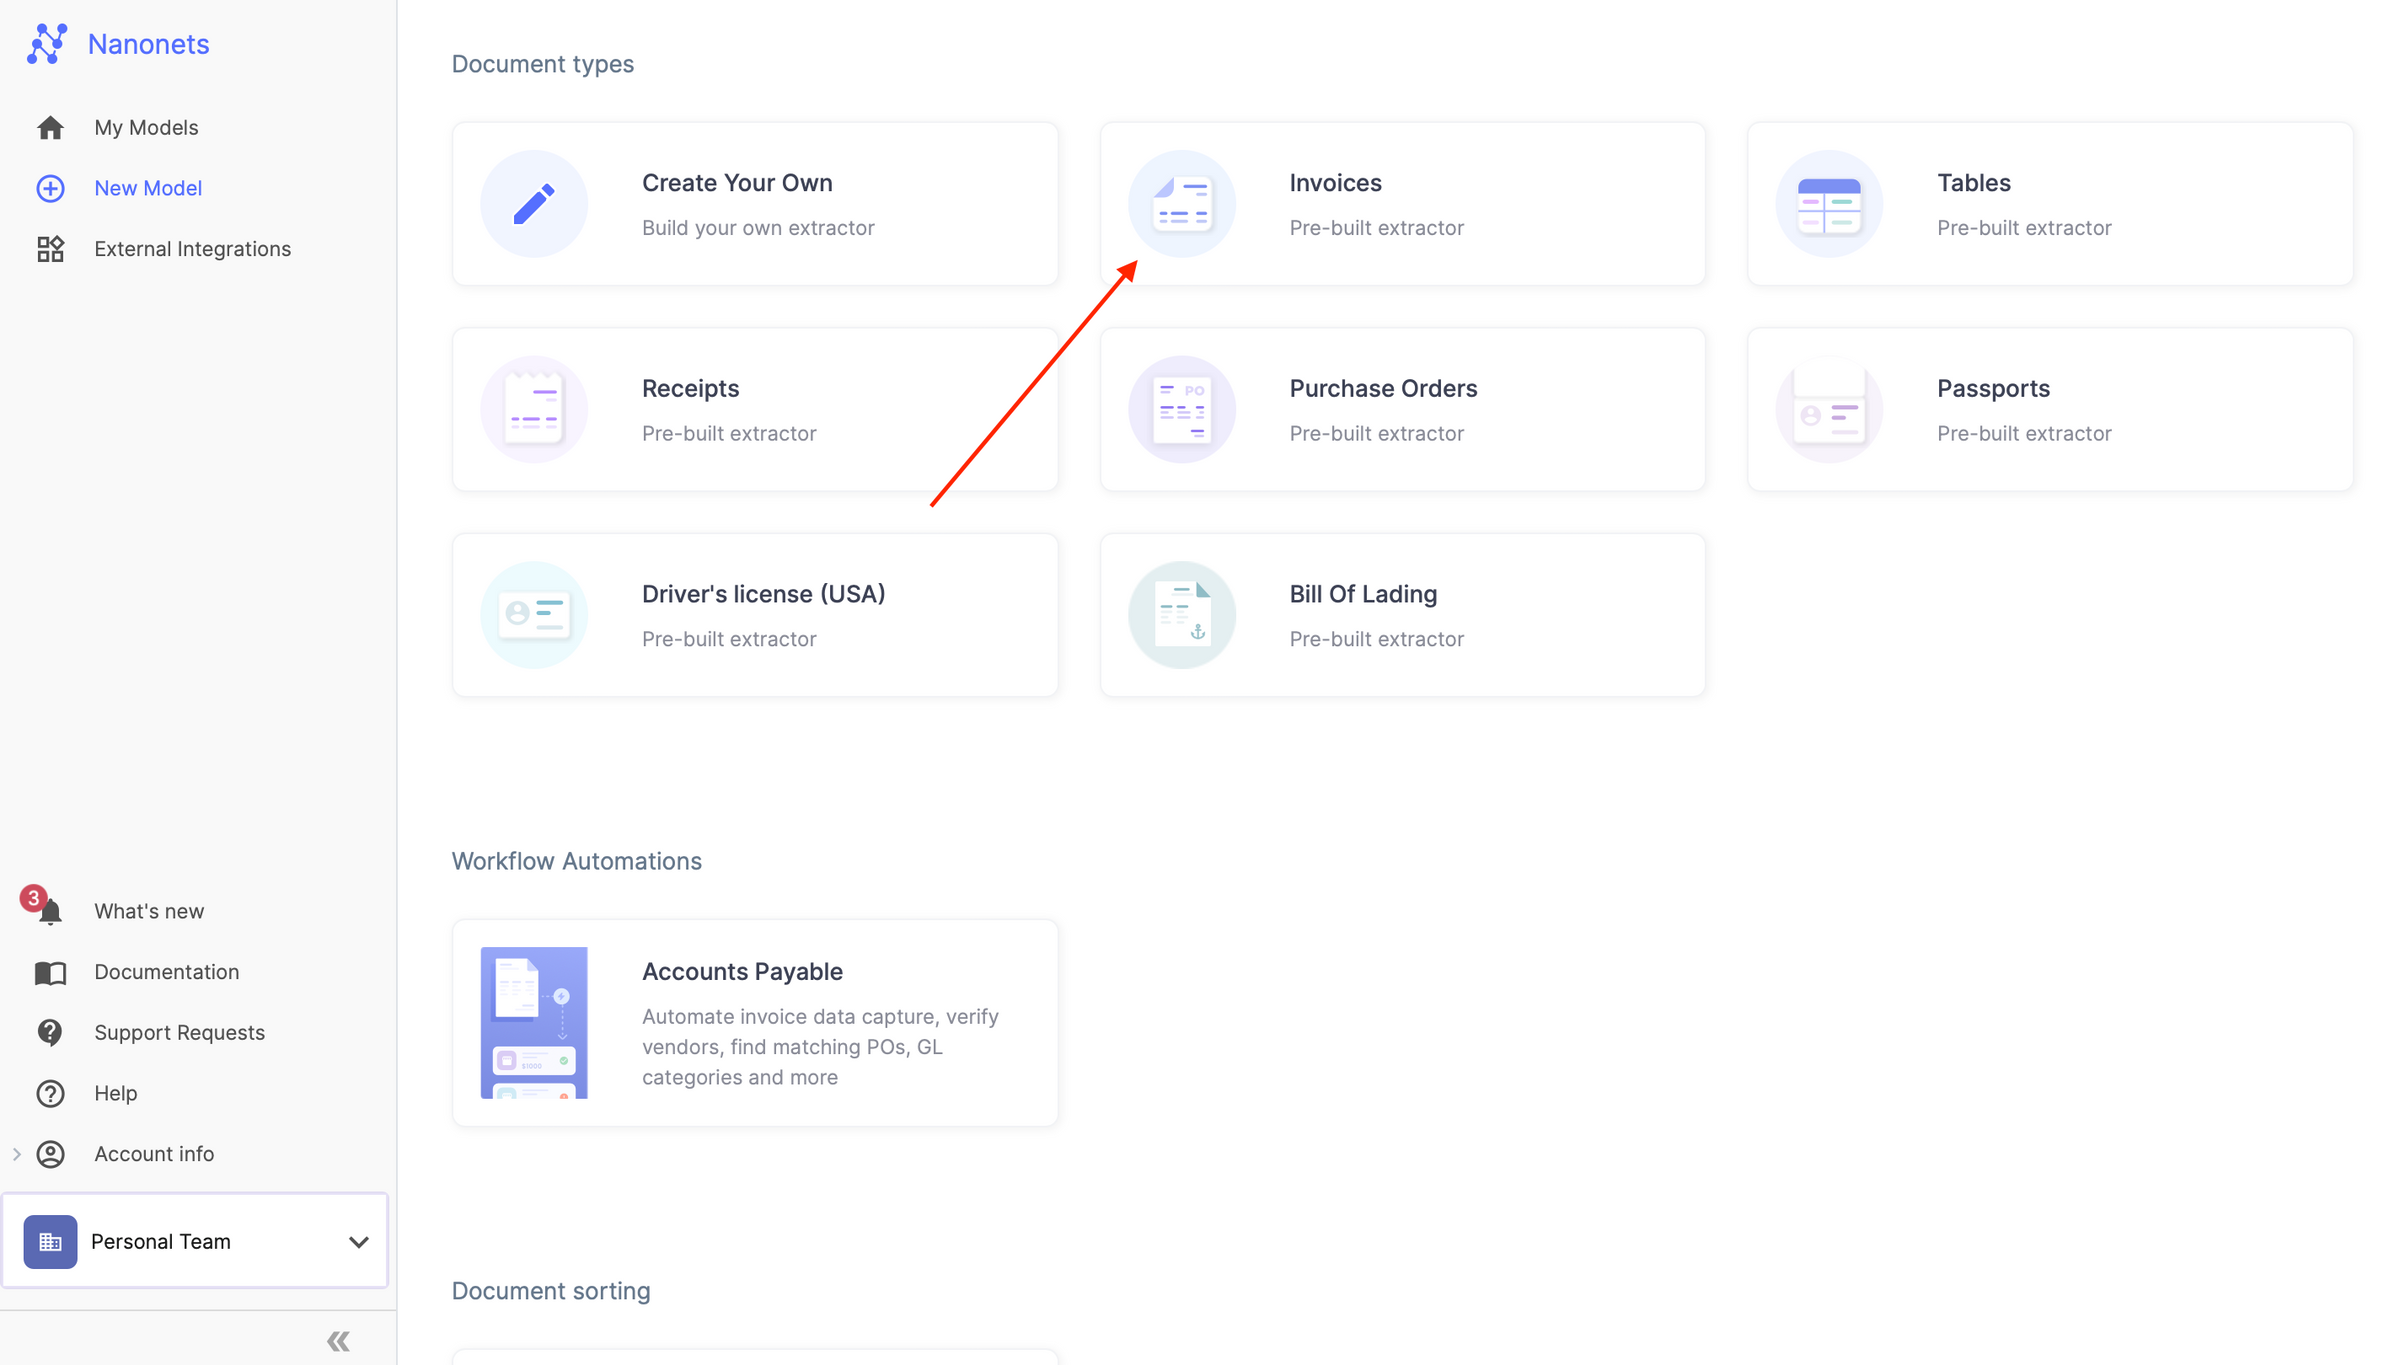Image resolution: width=2400 pixels, height=1365 pixels.
Task: Click the Tables extractor icon
Action: pos(1828,204)
